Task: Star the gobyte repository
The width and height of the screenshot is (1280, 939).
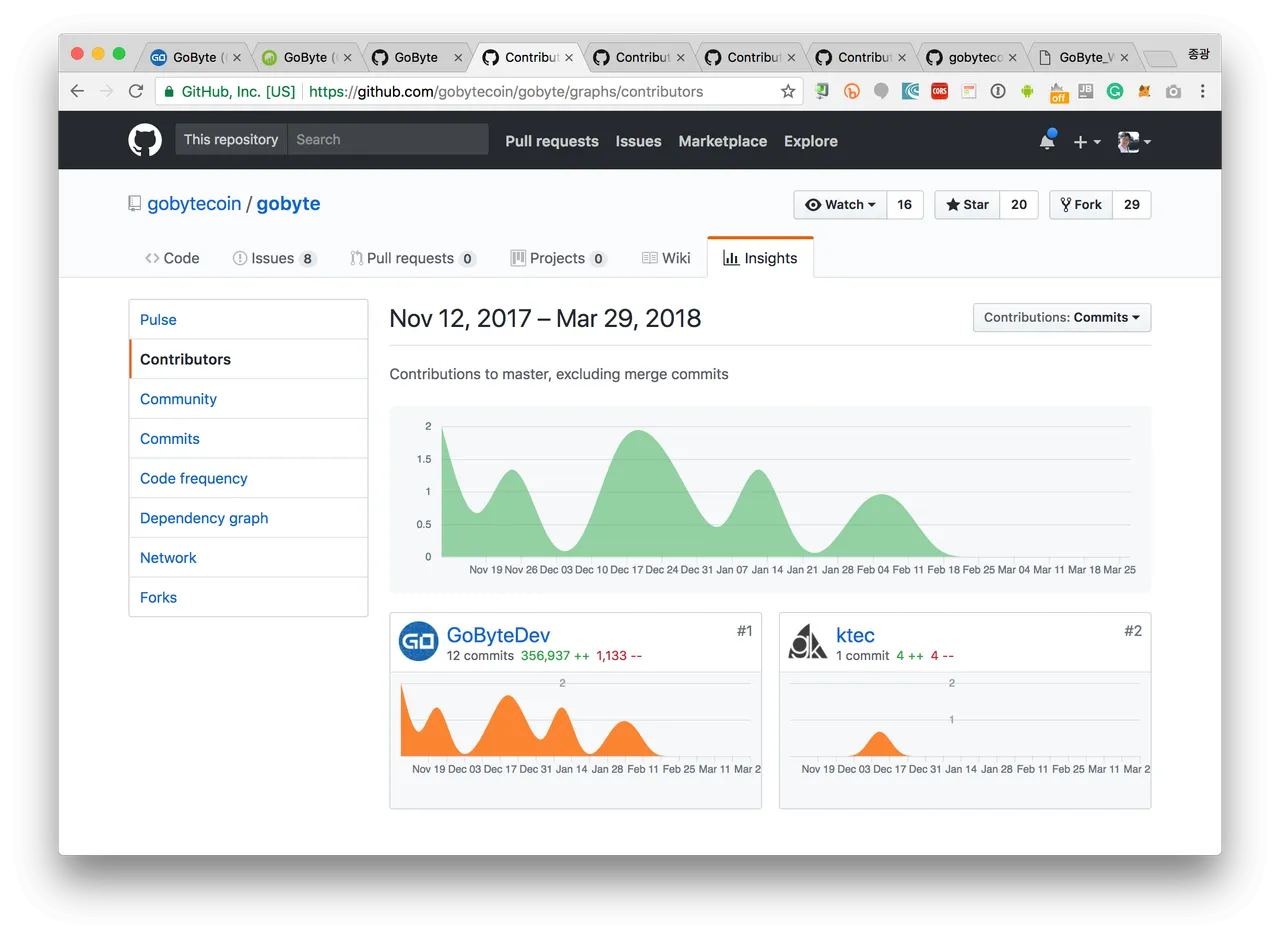Action: [967, 205]
